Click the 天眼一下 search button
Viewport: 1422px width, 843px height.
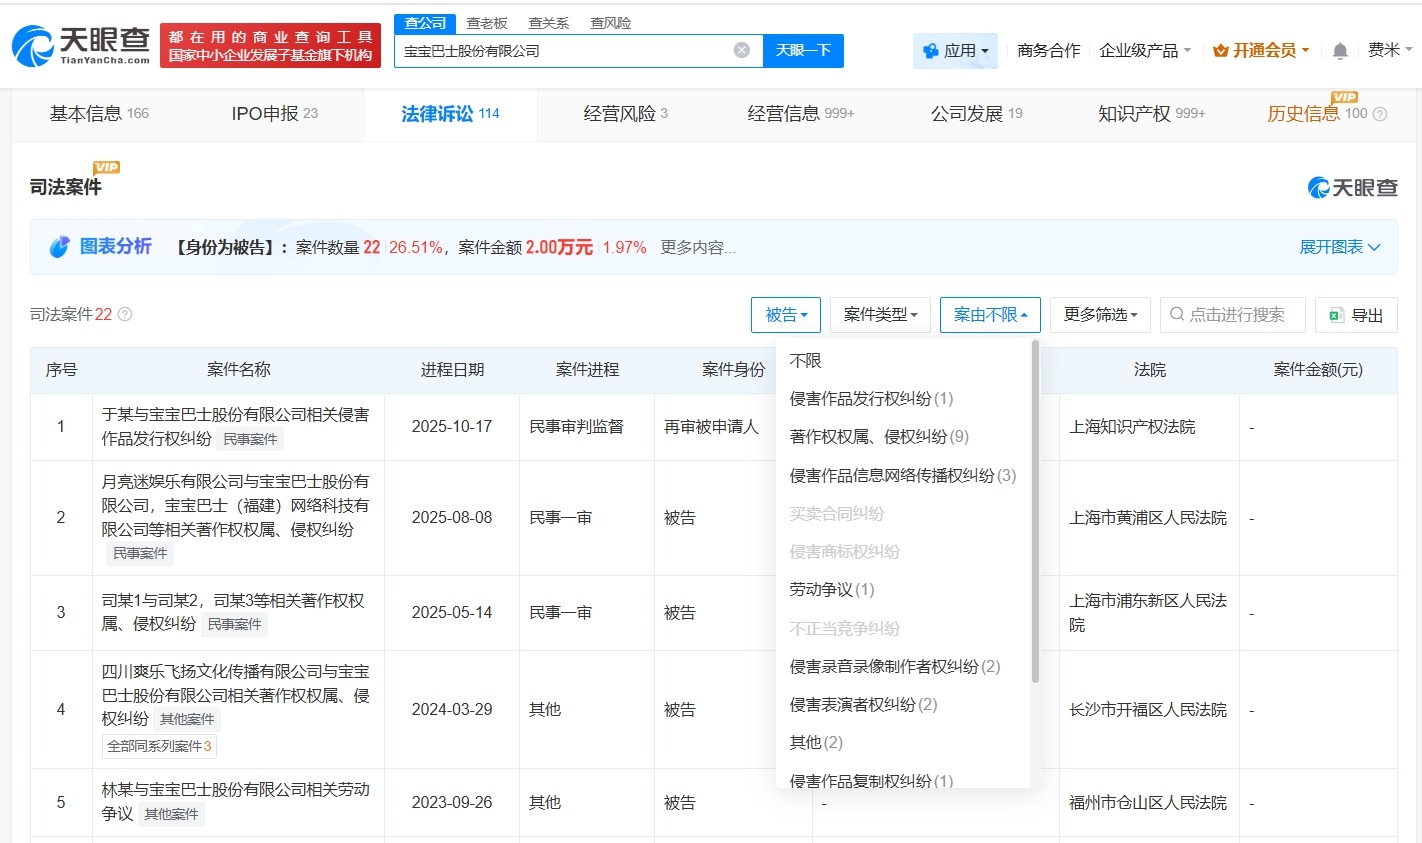[x=803, y=49]
